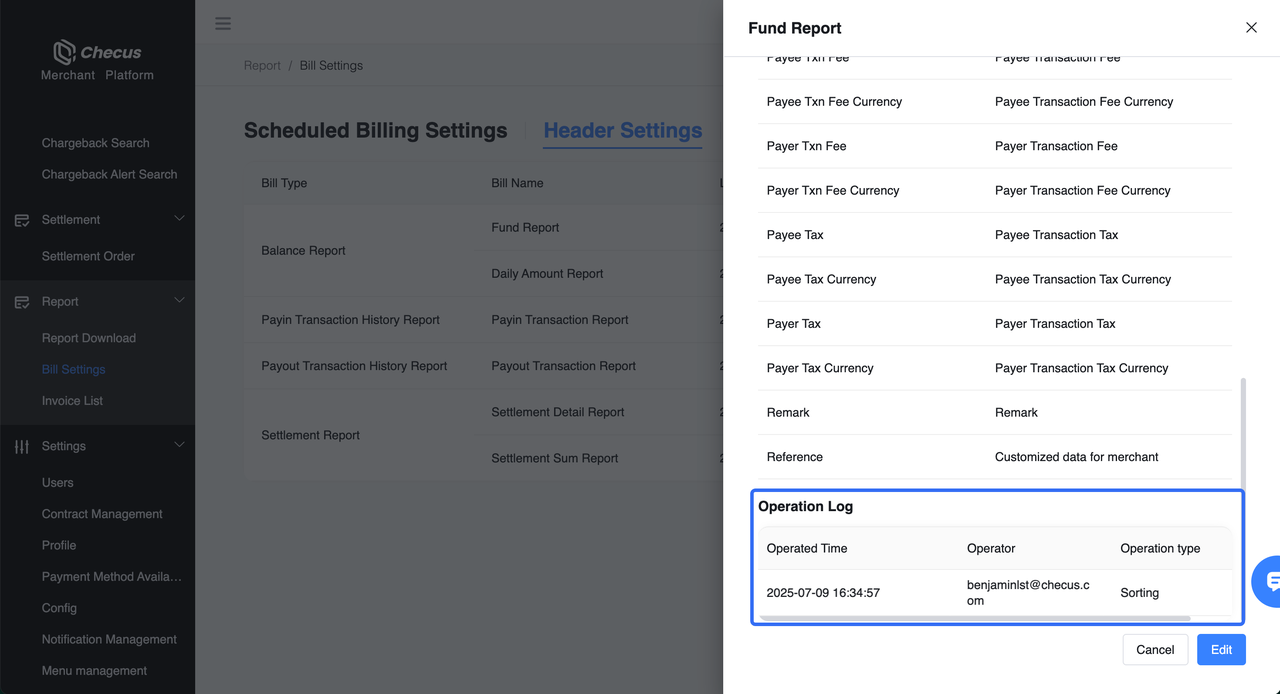Click the Fund Report panel vertical scrollbar
The image size is (1280, 694).
click(1244, 430)
